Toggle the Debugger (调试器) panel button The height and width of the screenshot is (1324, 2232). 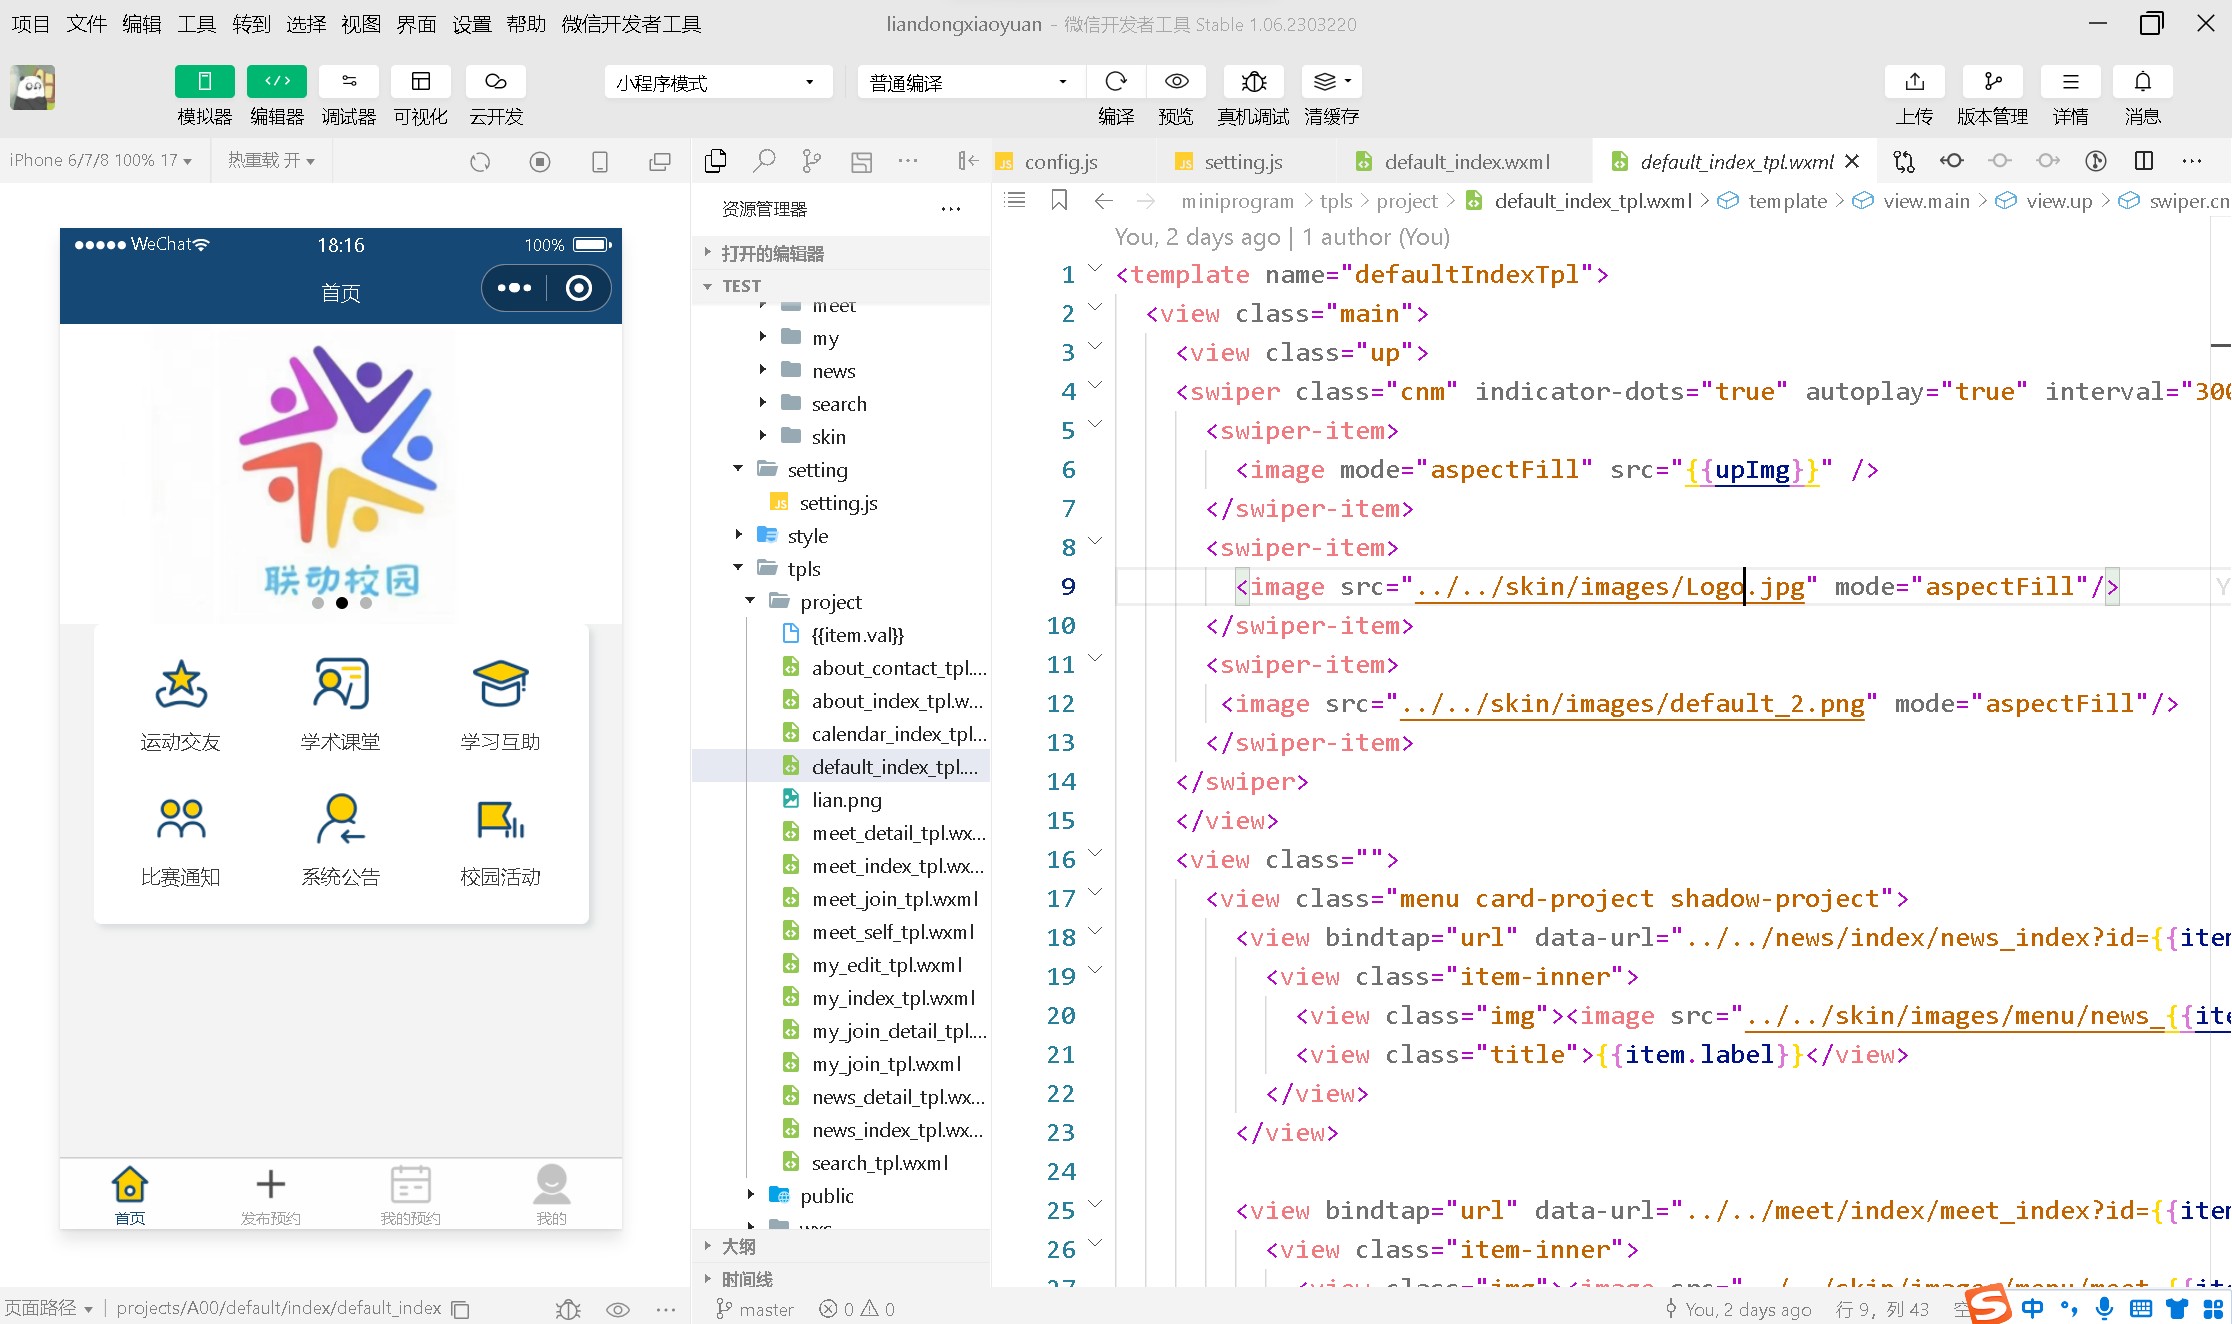349,82
